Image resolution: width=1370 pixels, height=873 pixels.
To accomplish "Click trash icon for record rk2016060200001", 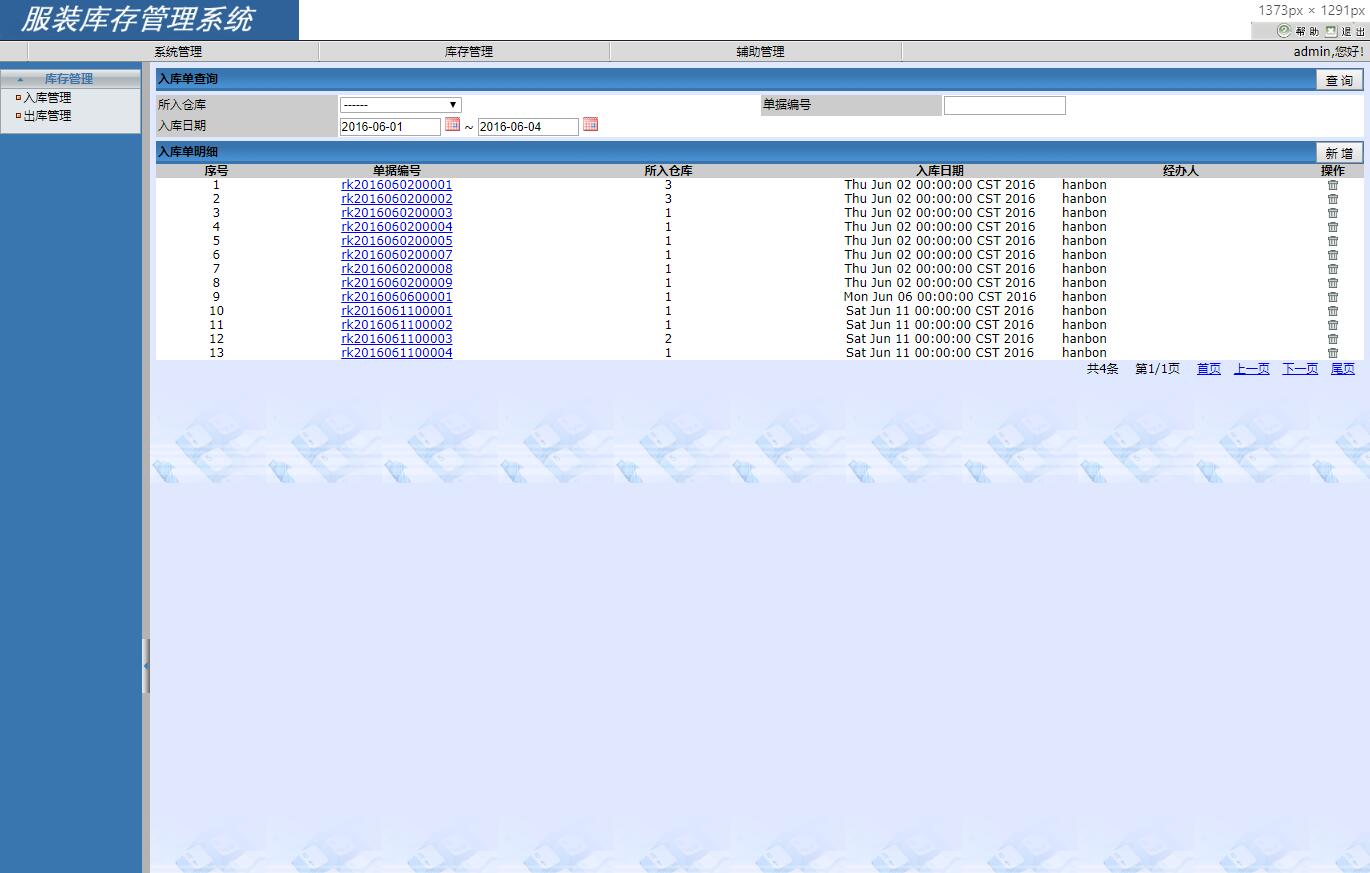I will point(1332,185).
